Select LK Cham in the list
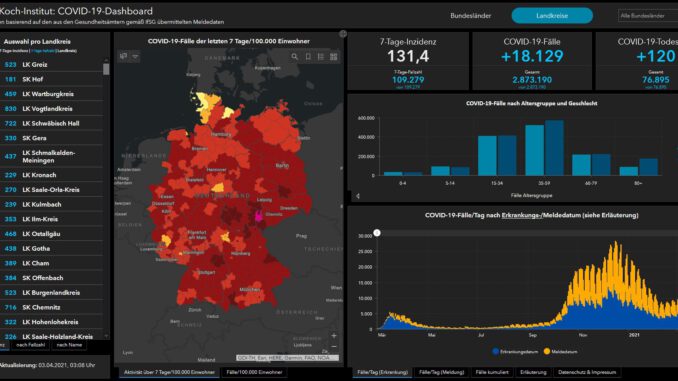The height and width of the screenshot is (381, 678). click(51, 263)
